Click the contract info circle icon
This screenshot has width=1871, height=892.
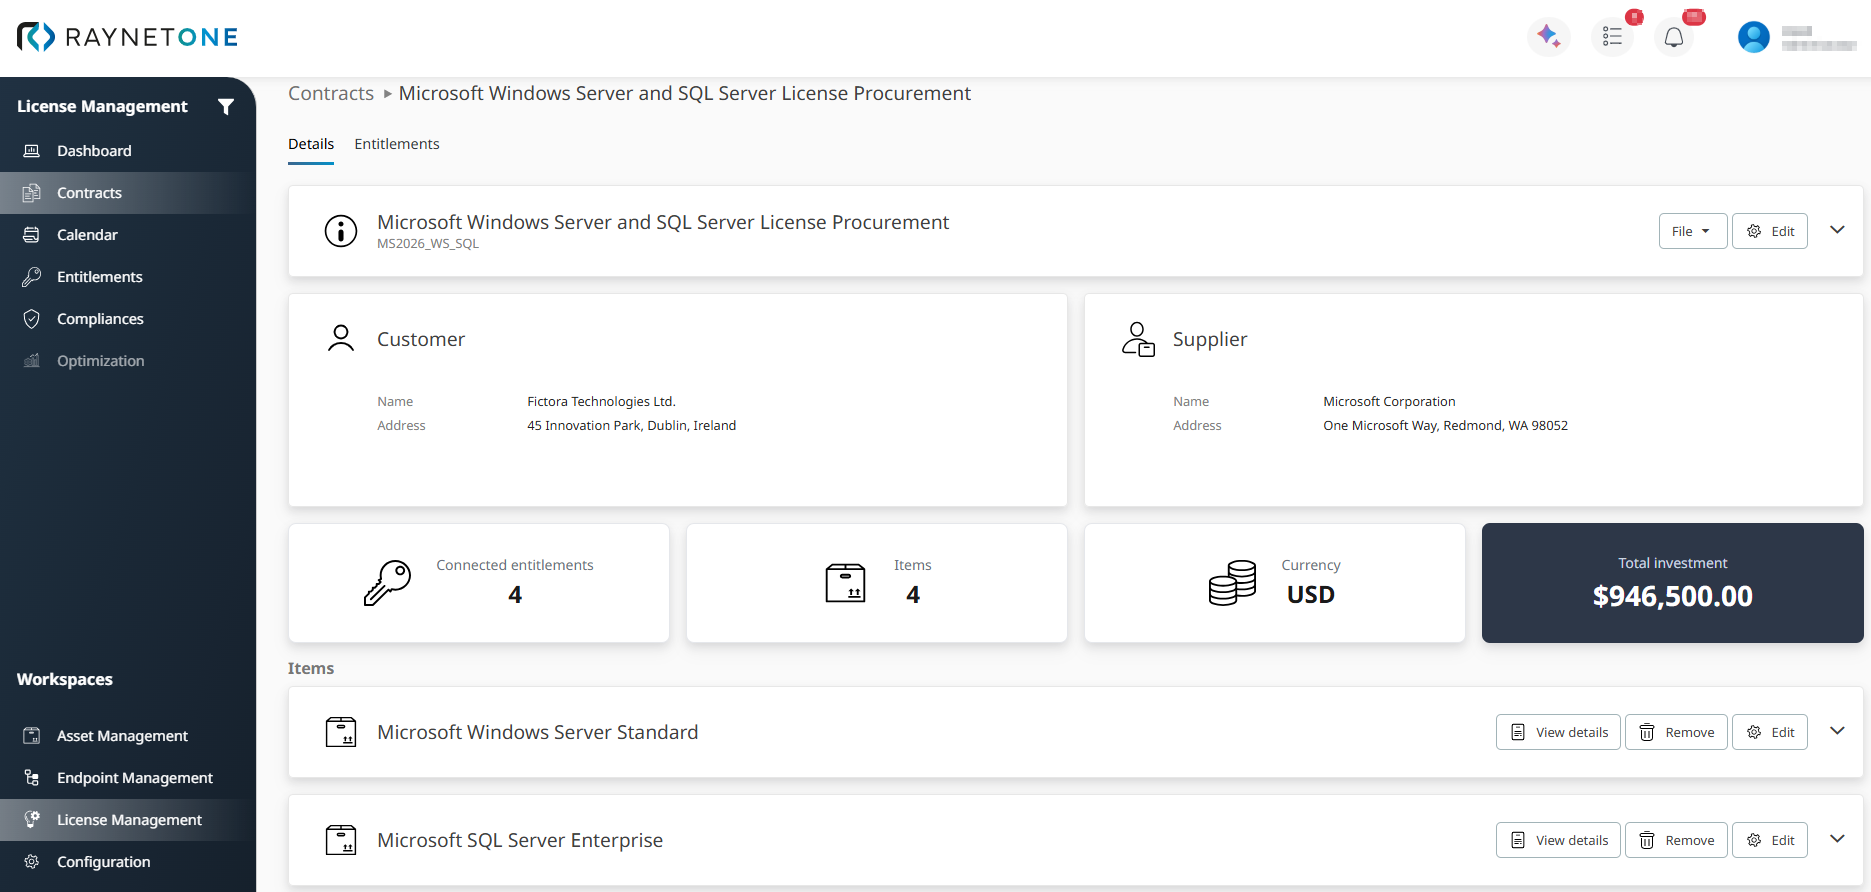pyautogui.click(x=341, y=231)
